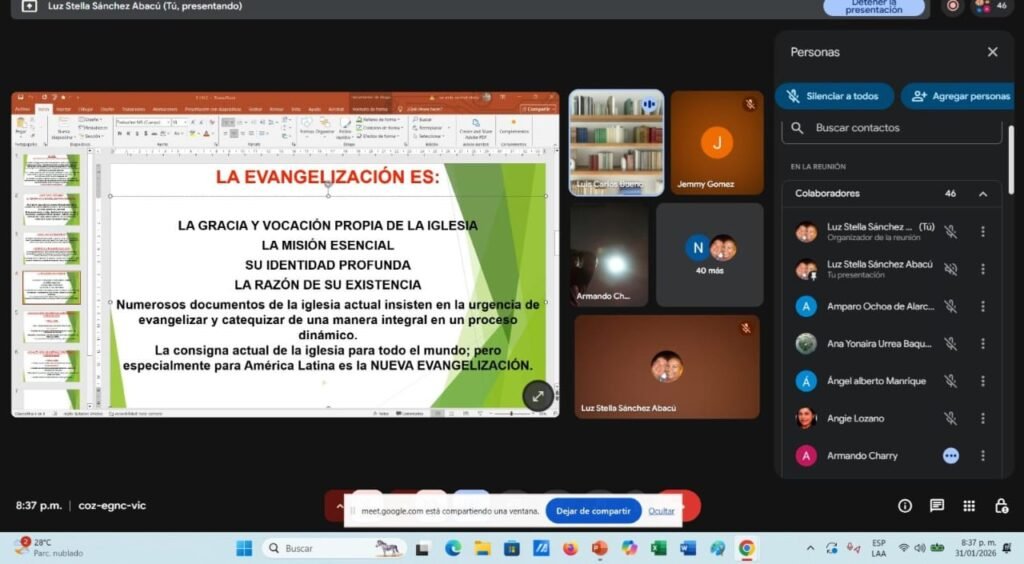Open more options for Armando Charry
Screen dimensions: 1024x564
[983, 456]
